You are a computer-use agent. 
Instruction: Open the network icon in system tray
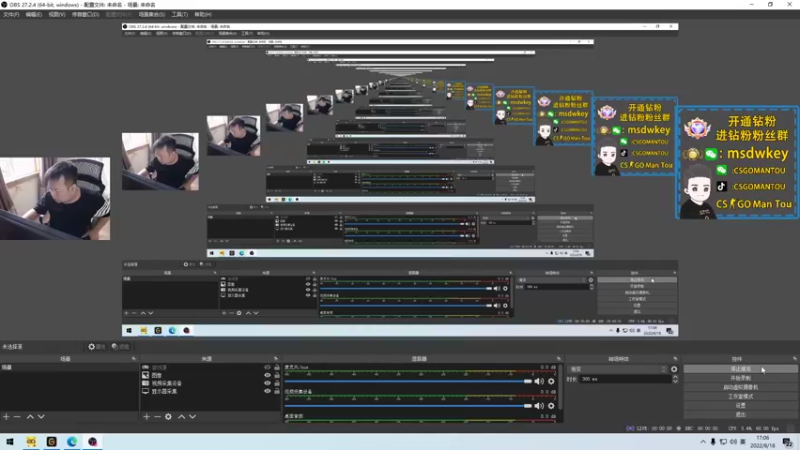(x=723, y=442)
